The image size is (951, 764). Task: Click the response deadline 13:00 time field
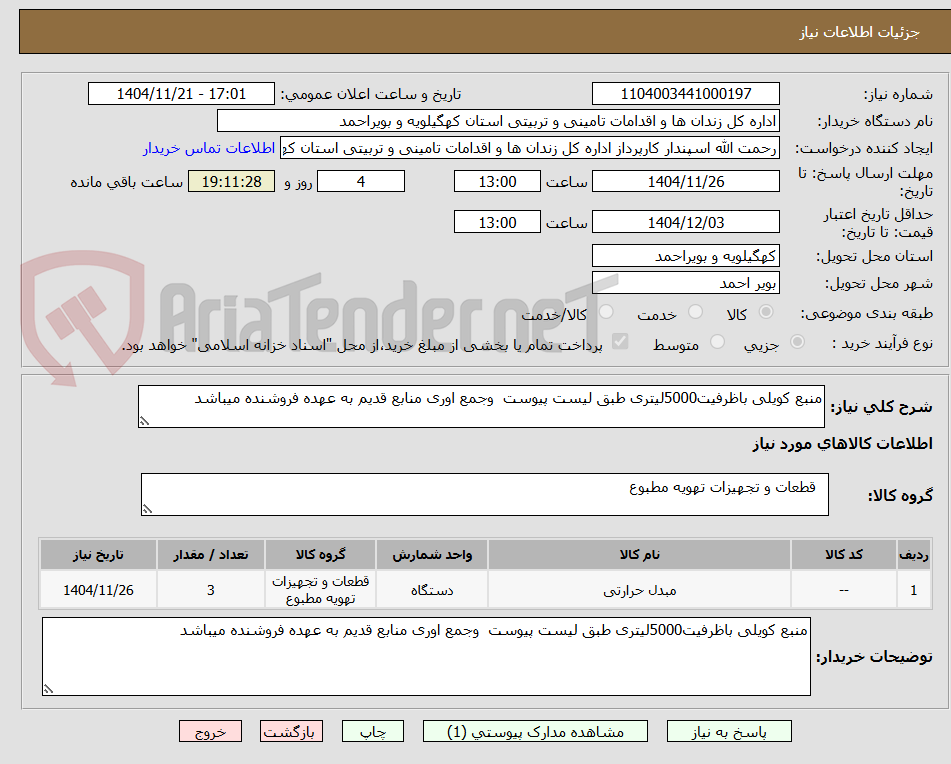pos(497,181)
